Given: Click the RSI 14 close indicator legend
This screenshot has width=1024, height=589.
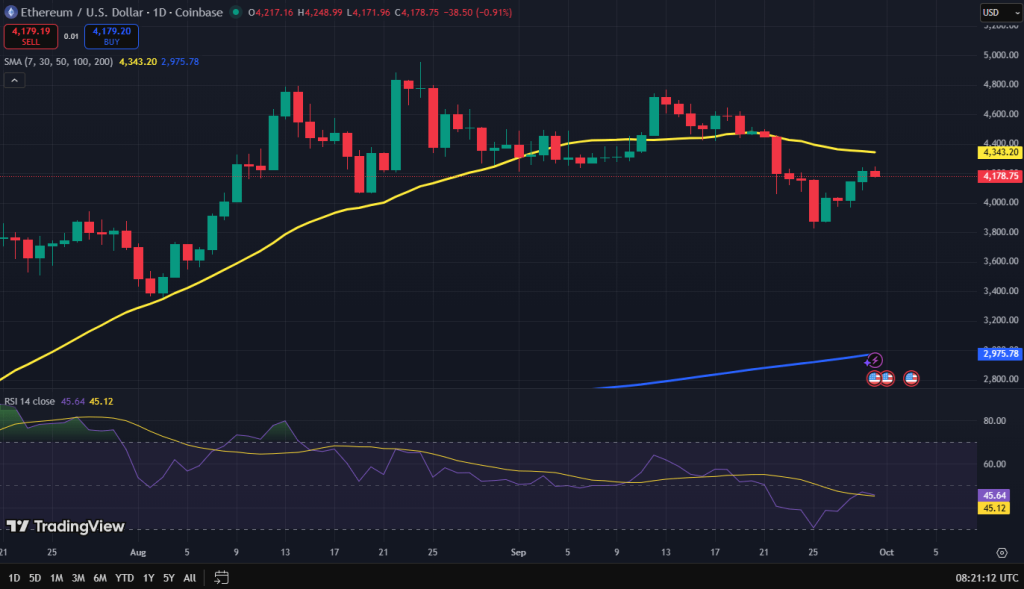Looking at the screenshot, I should click(x=29, y=401).
